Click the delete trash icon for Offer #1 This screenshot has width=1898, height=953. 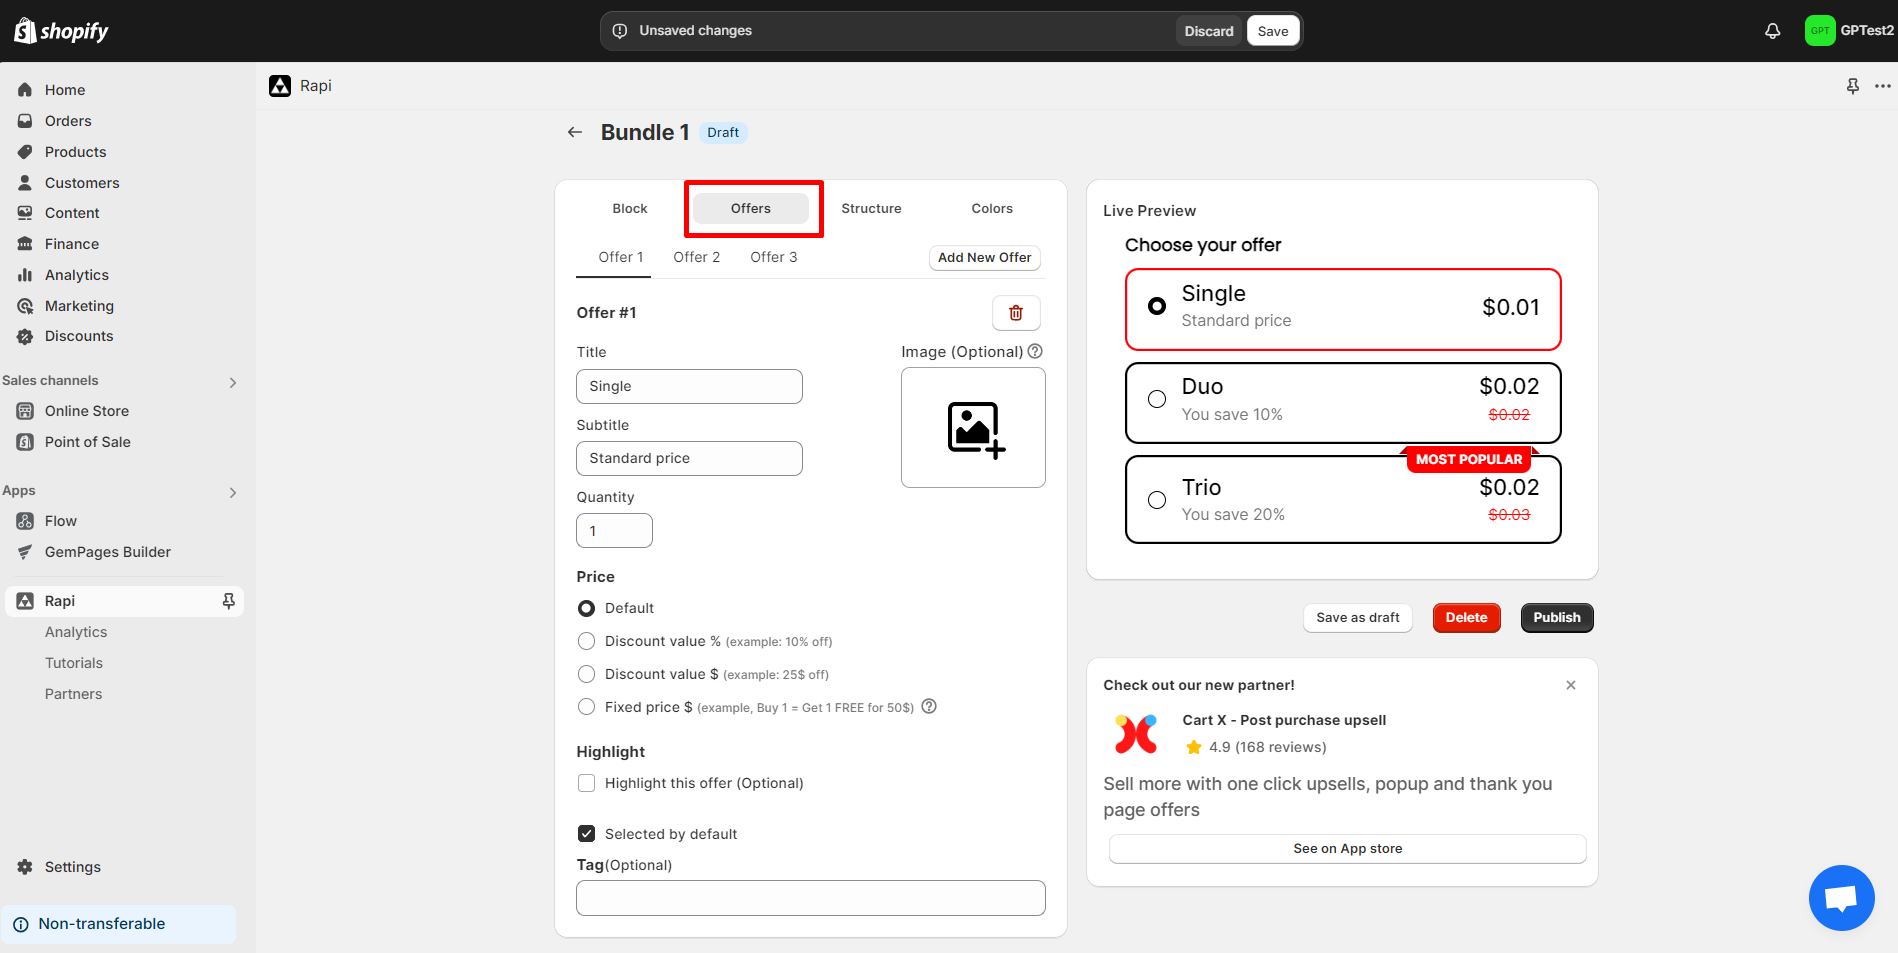coord(1016,312)
